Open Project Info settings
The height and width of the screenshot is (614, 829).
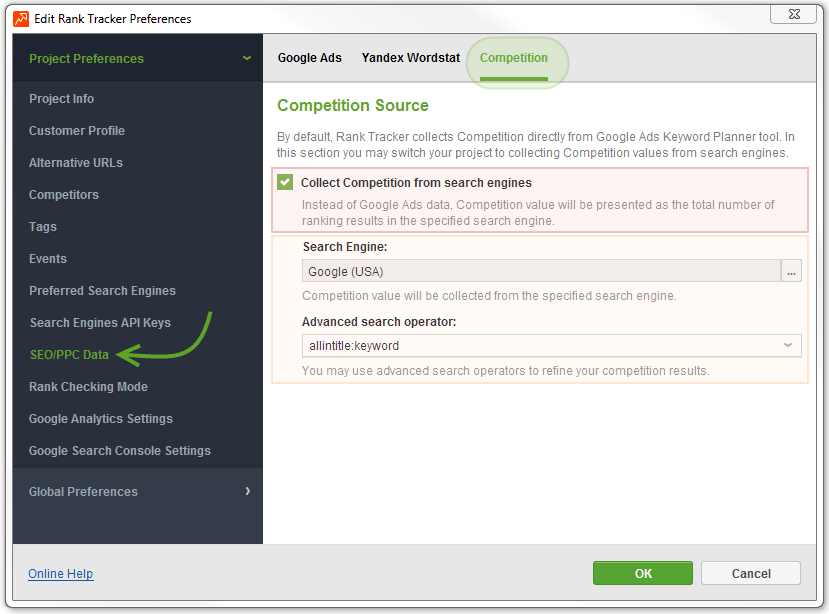click(x=61, y=99)
